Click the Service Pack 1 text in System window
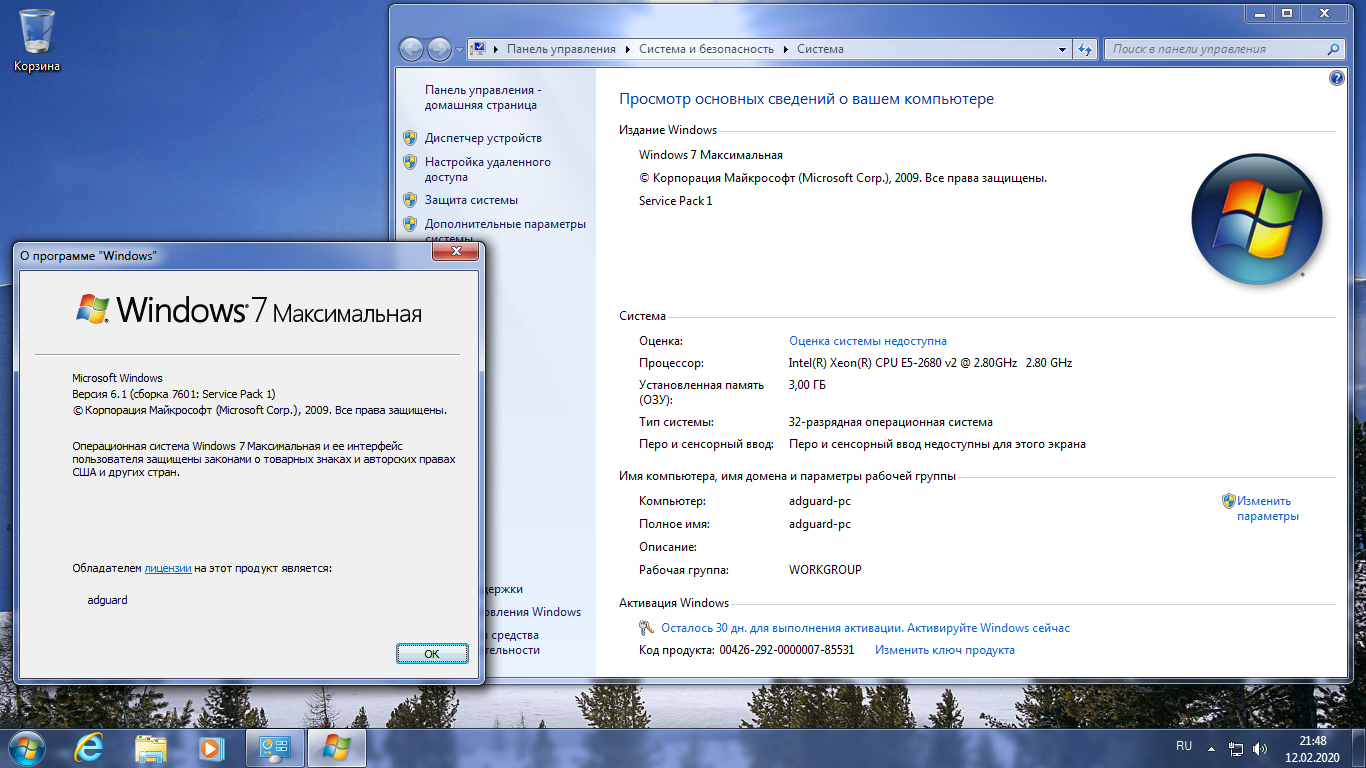The image size is (1366, 768). [x=676, y=201]
